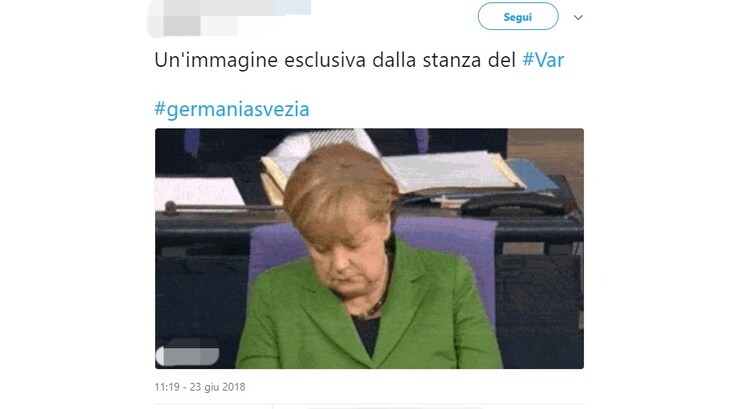Click the dark desk panel right of the chair
The height and width of the screenshot is (409, 736).
point(540,301)
